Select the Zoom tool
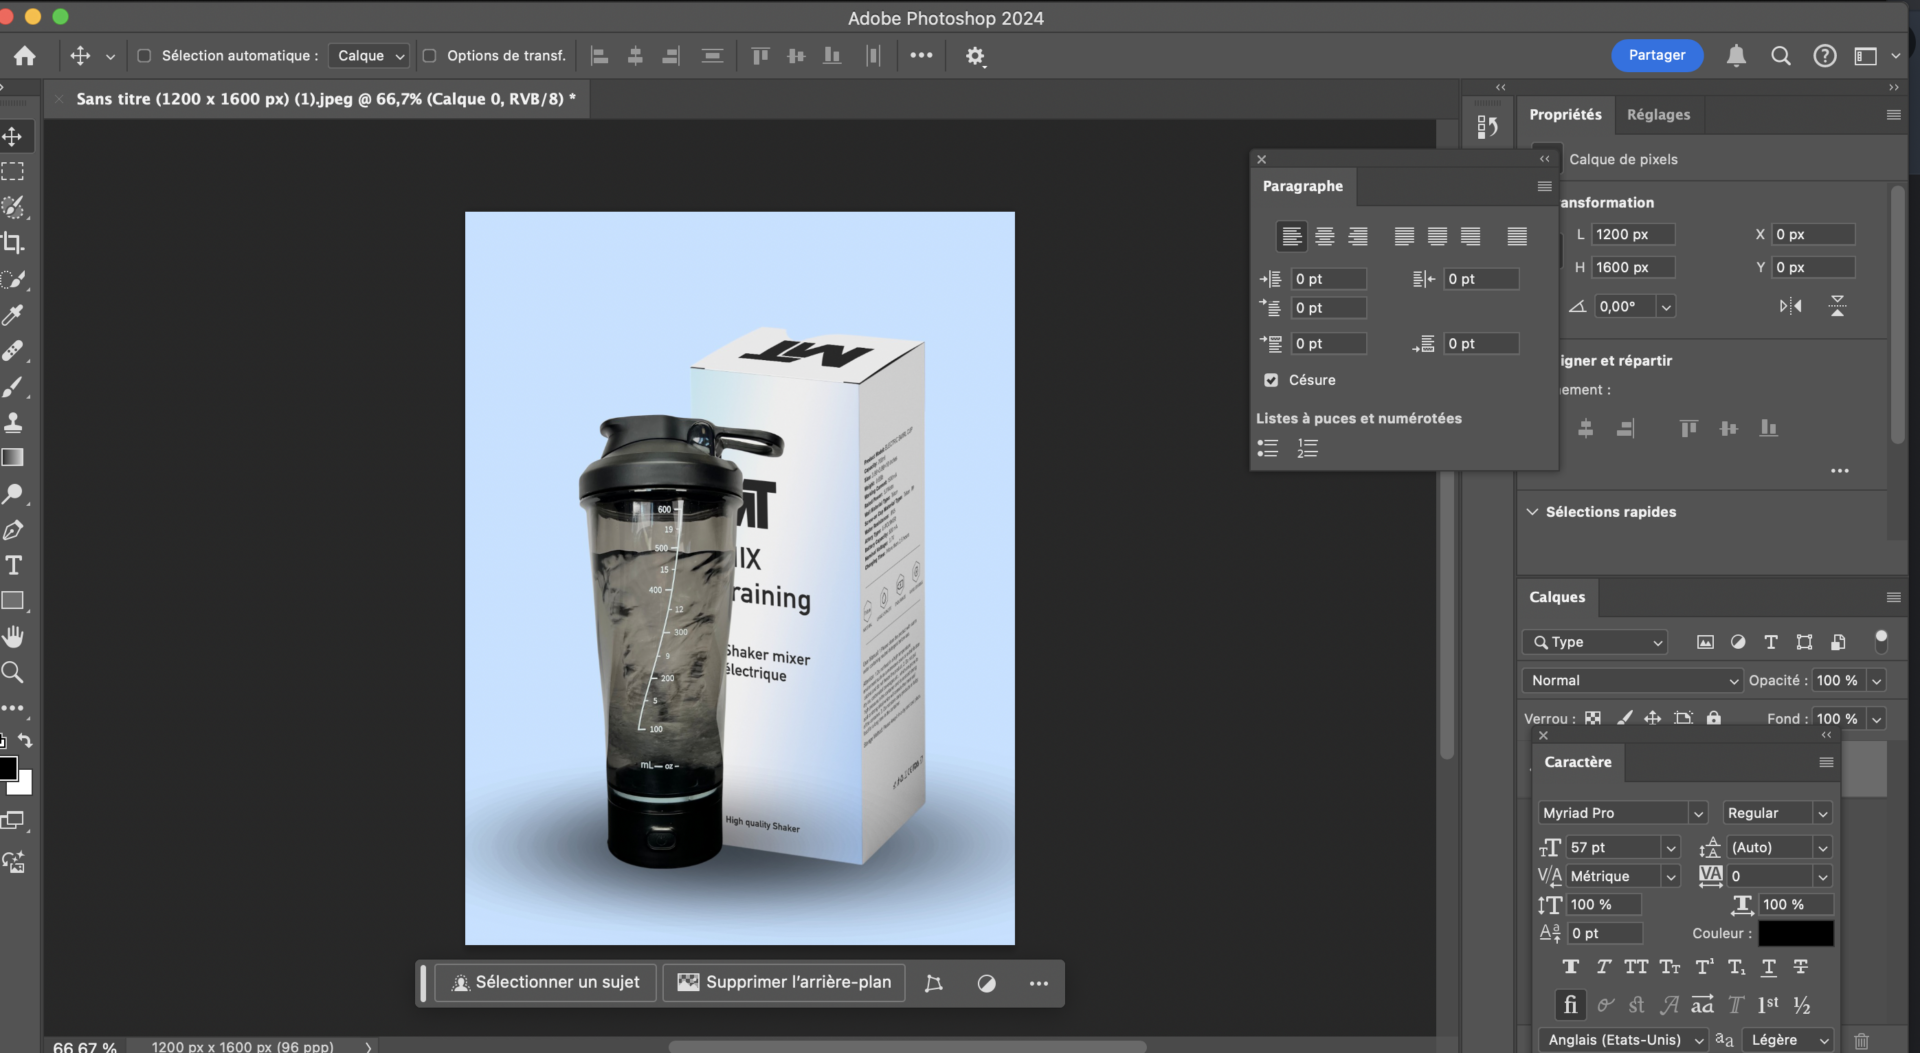The height and width of the screenshot is (1053, 1920). pyautogui.click(x=13, y=673)
